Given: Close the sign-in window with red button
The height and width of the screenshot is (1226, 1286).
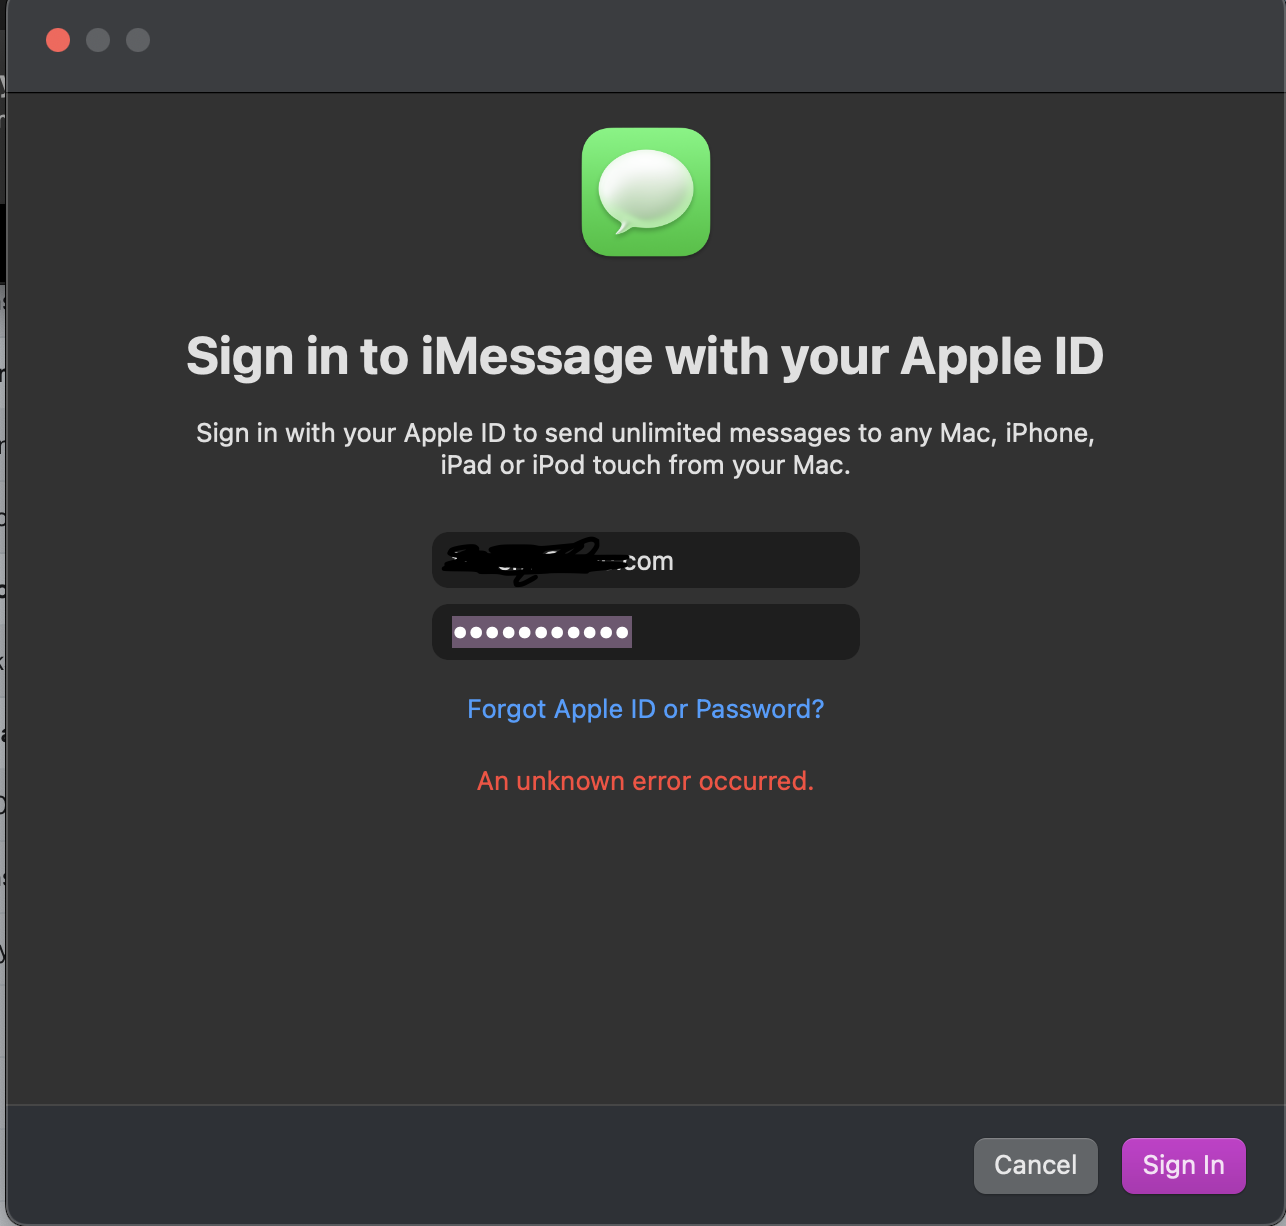Looking at the screenshot, I should [x=58, y=40].
